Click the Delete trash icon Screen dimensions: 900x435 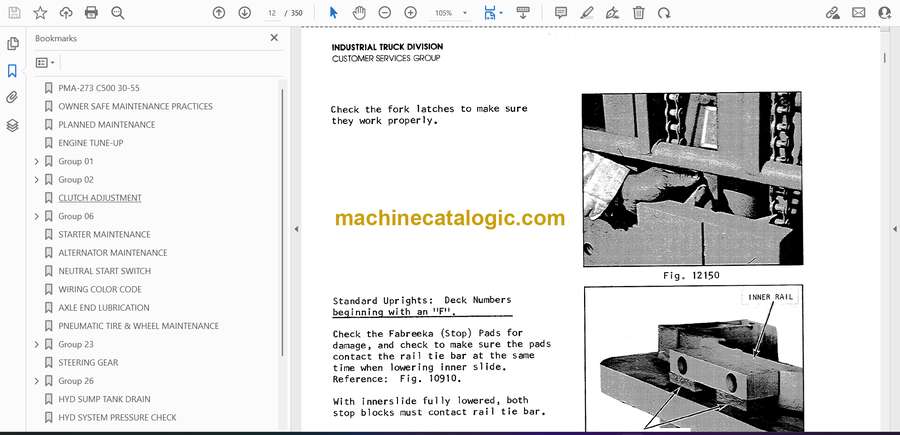(638, 13)
